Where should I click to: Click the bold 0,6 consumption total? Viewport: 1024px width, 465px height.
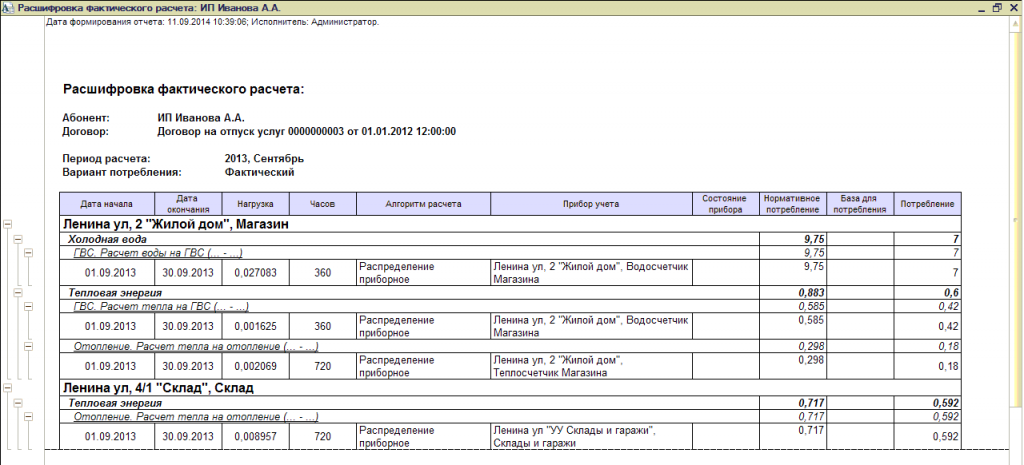927,293
